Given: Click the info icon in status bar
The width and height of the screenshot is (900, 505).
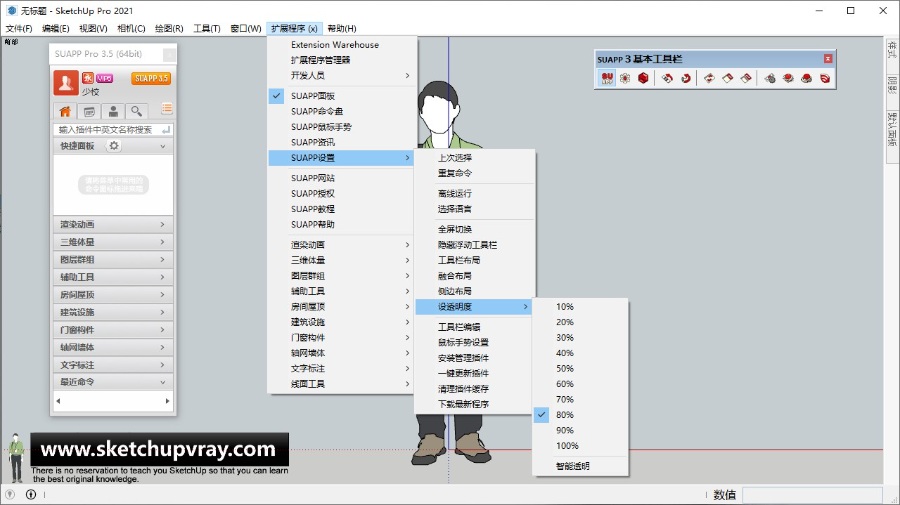Looking at the screenshot, I should coord(31,494).
